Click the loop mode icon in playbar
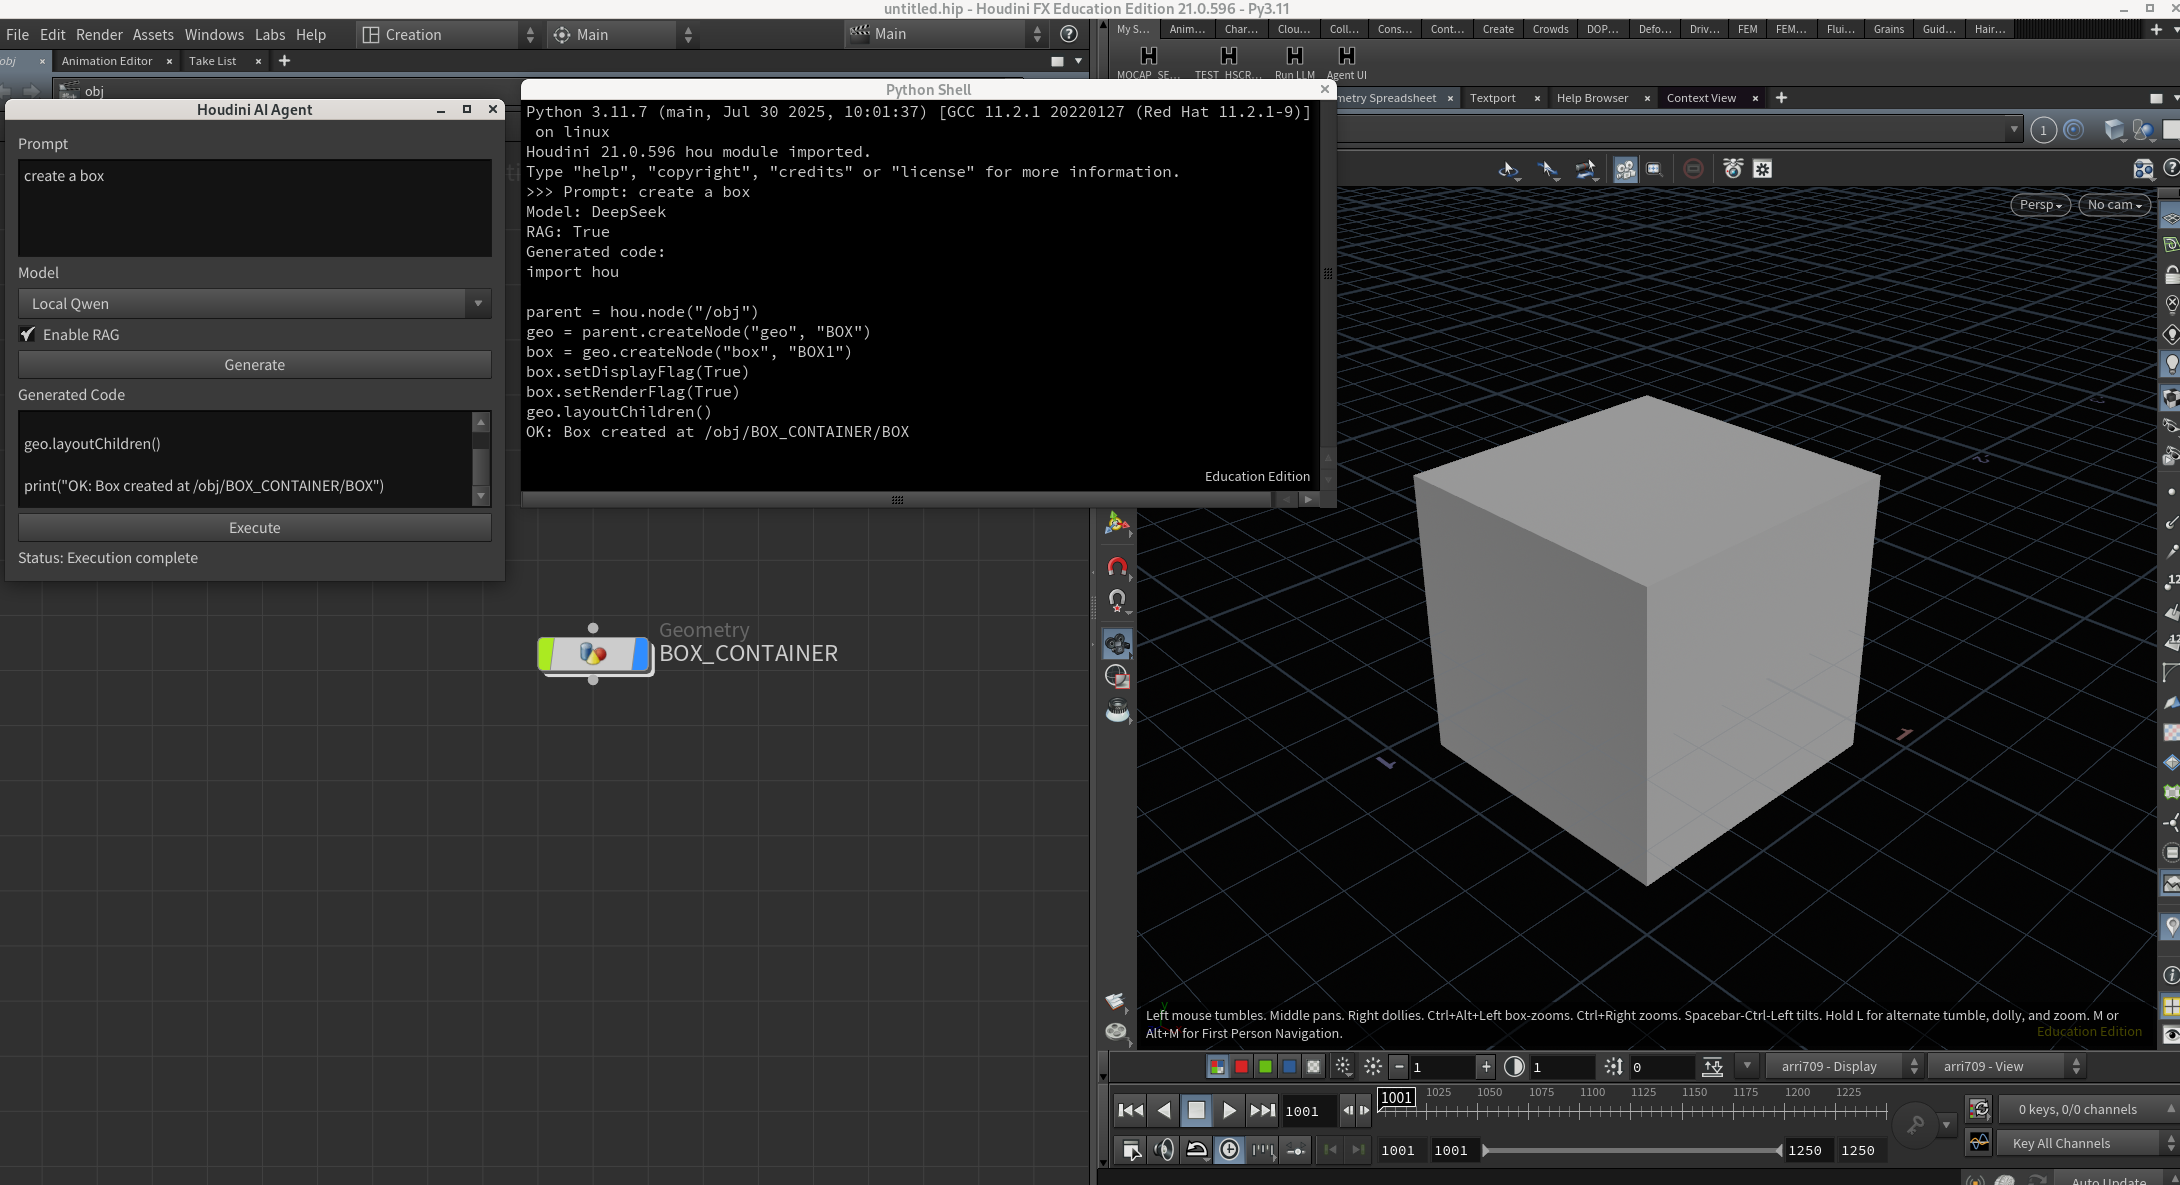This screenshot has height=1185, width=2180. tap(1197, 1150)
